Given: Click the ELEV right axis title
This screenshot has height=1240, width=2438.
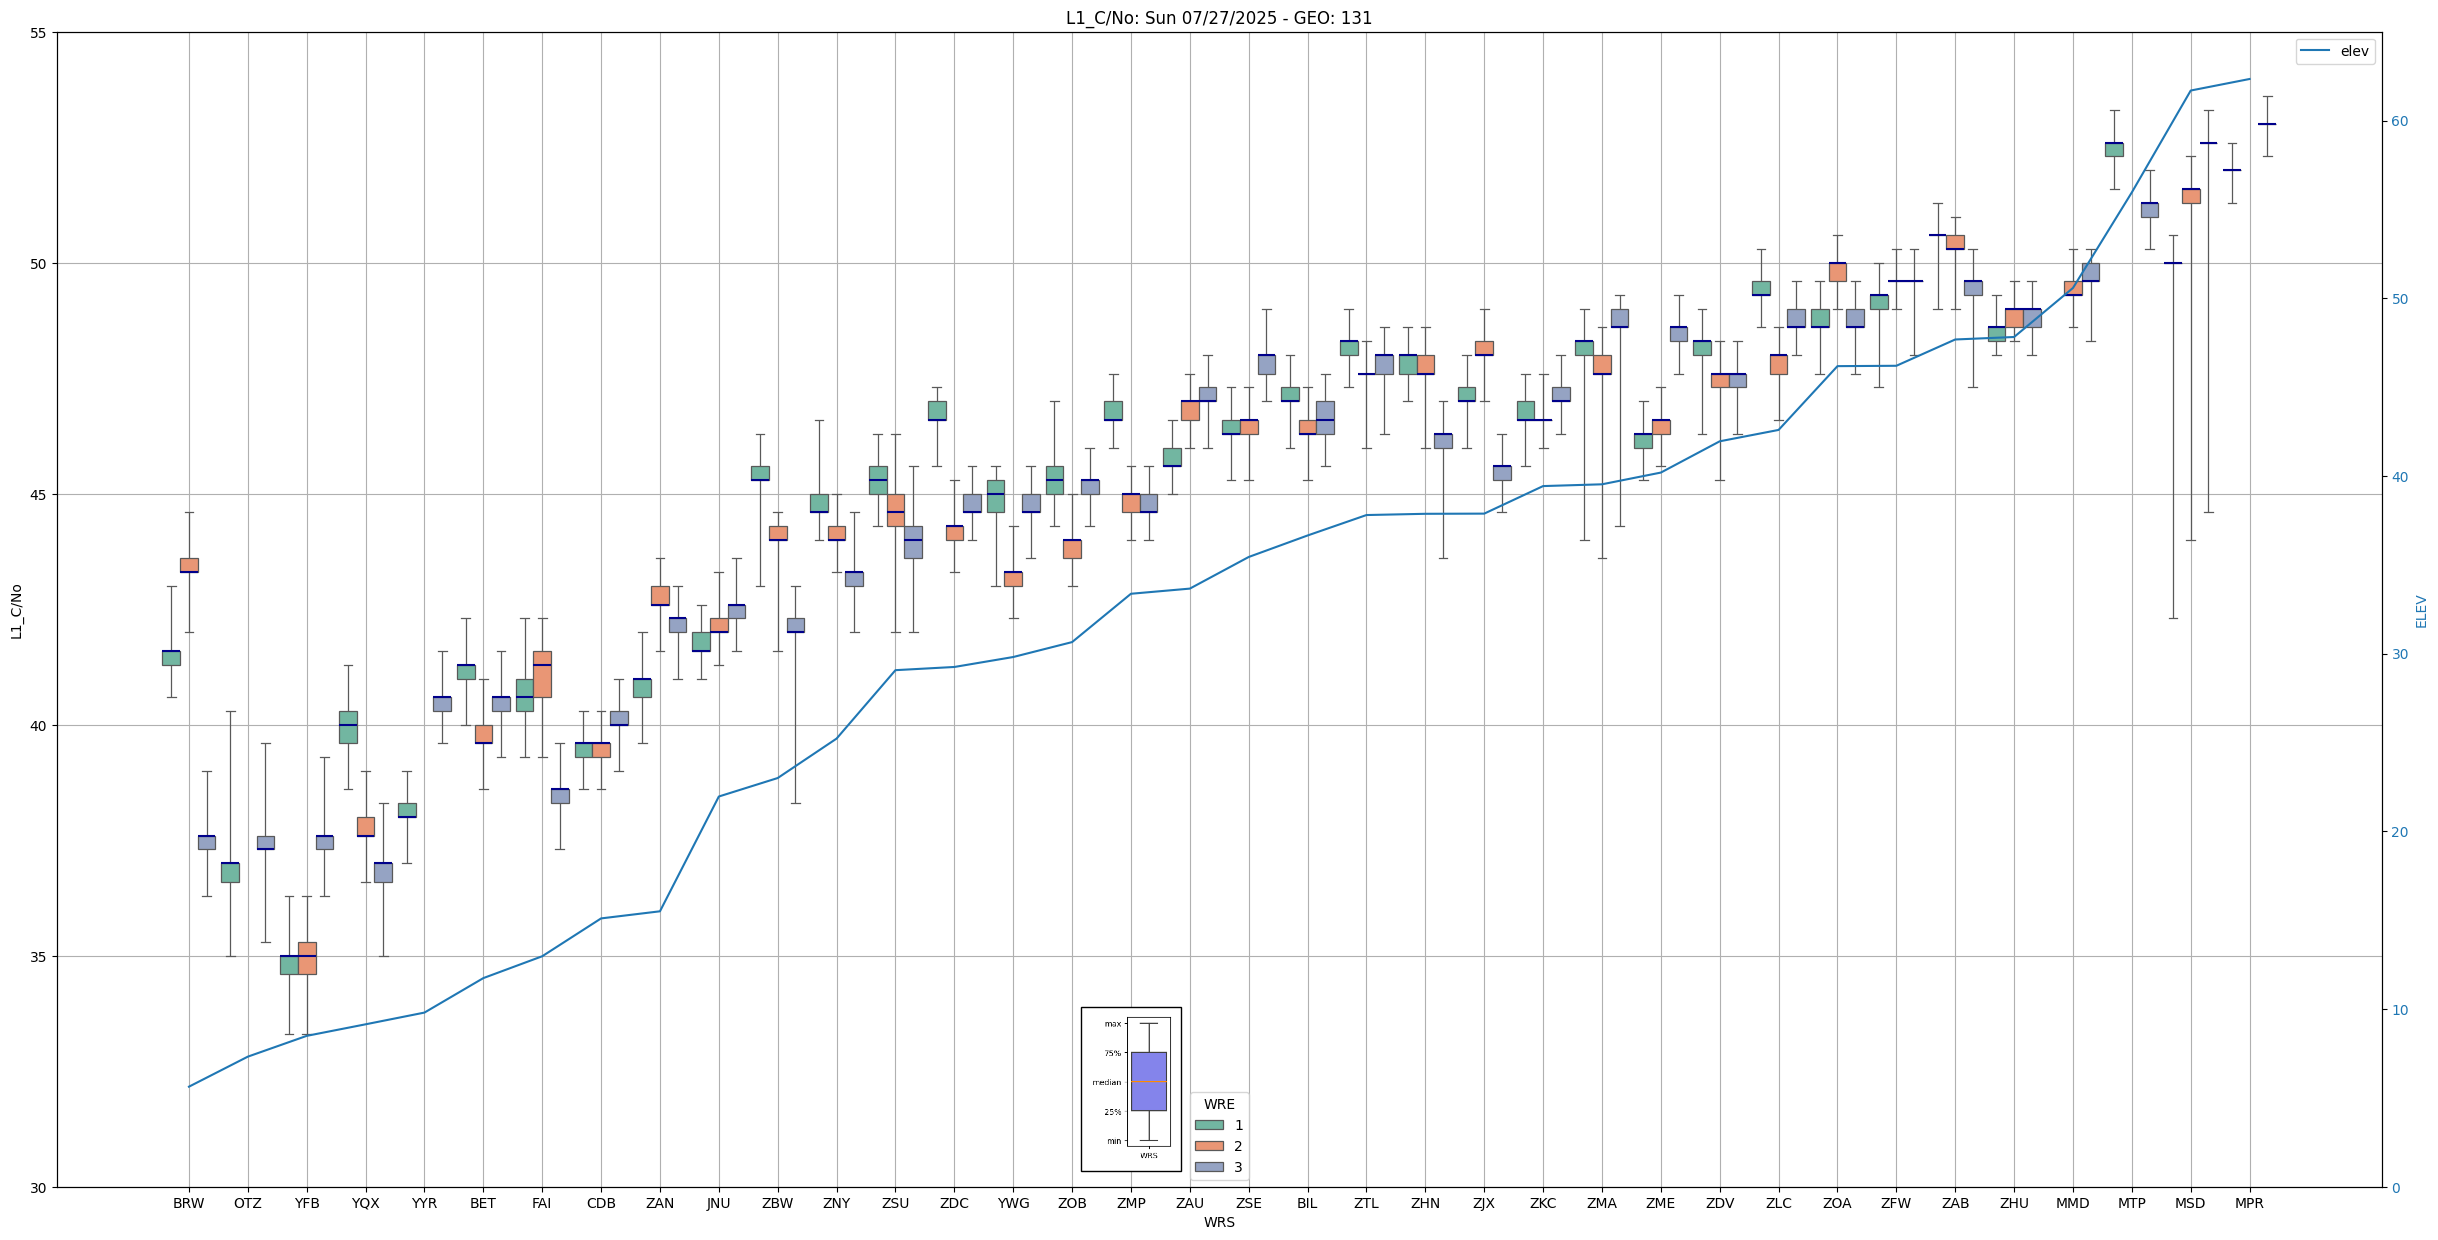Looking at the screenshot, I should click(2421, 611).
